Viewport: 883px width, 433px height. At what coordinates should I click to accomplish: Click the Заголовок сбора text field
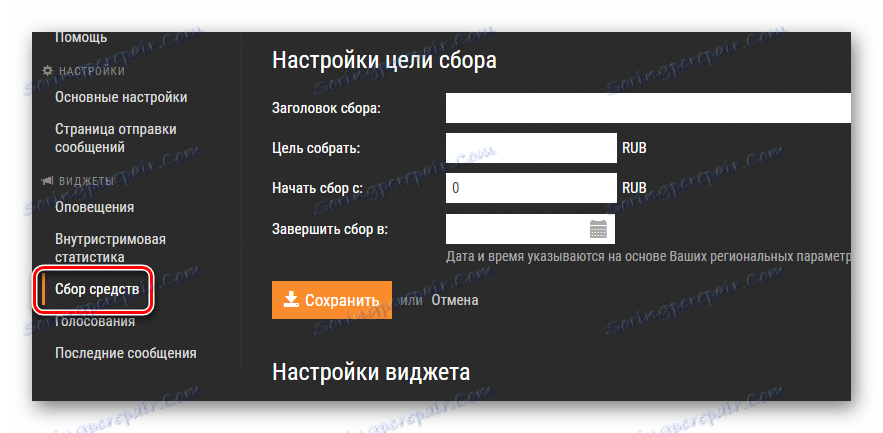click(x=648, y=108)
